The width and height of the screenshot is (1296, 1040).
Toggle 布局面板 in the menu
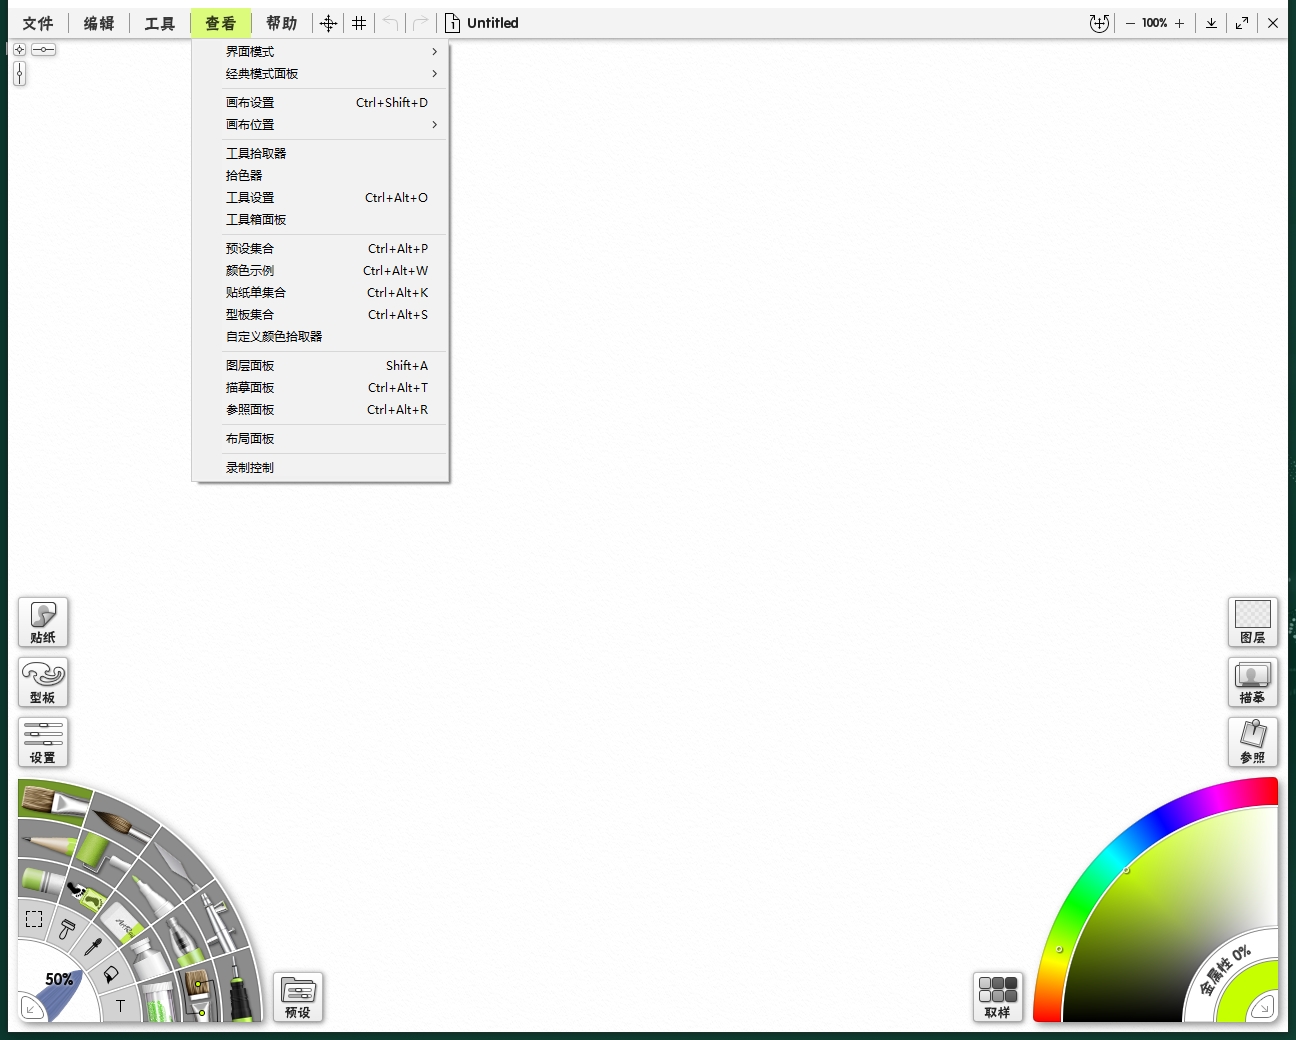click(321, 439)
